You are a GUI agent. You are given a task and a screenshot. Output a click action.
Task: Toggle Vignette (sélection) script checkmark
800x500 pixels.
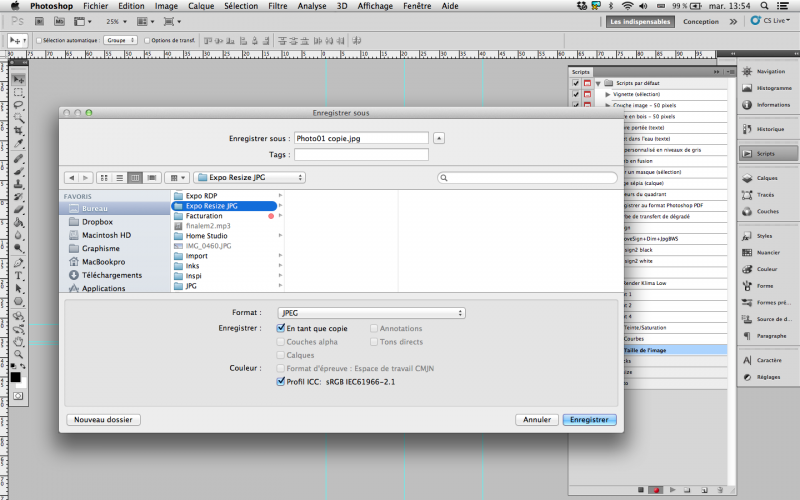point(576,94)
